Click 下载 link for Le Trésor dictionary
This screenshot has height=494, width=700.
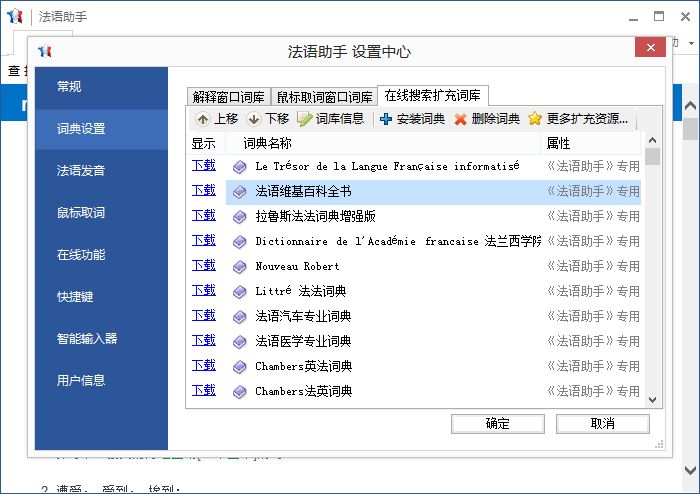pos(204,166)
